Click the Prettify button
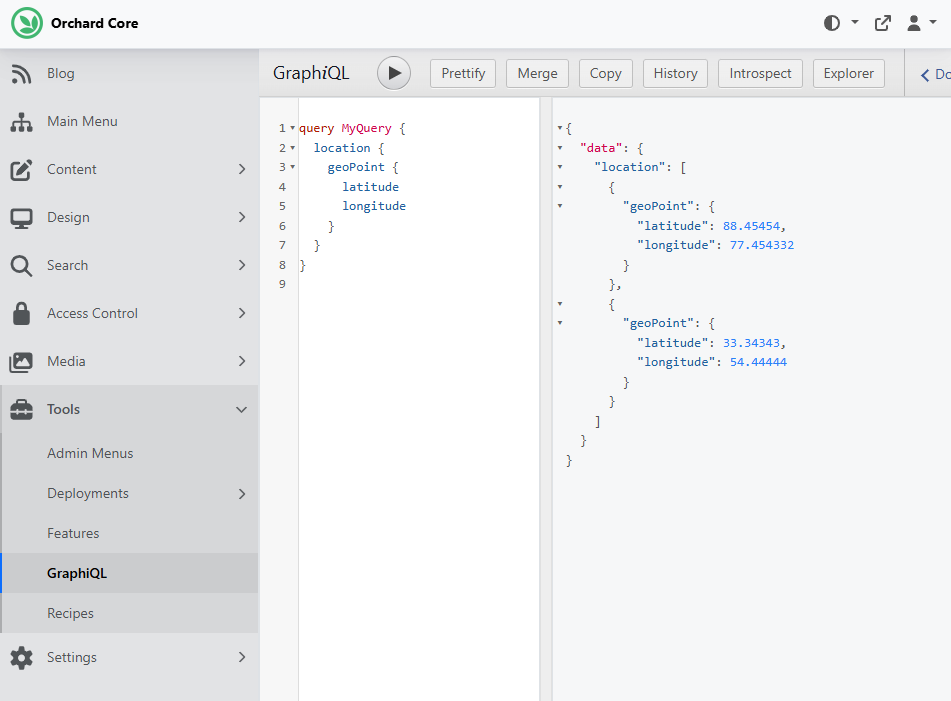 [x=463, y=73]
